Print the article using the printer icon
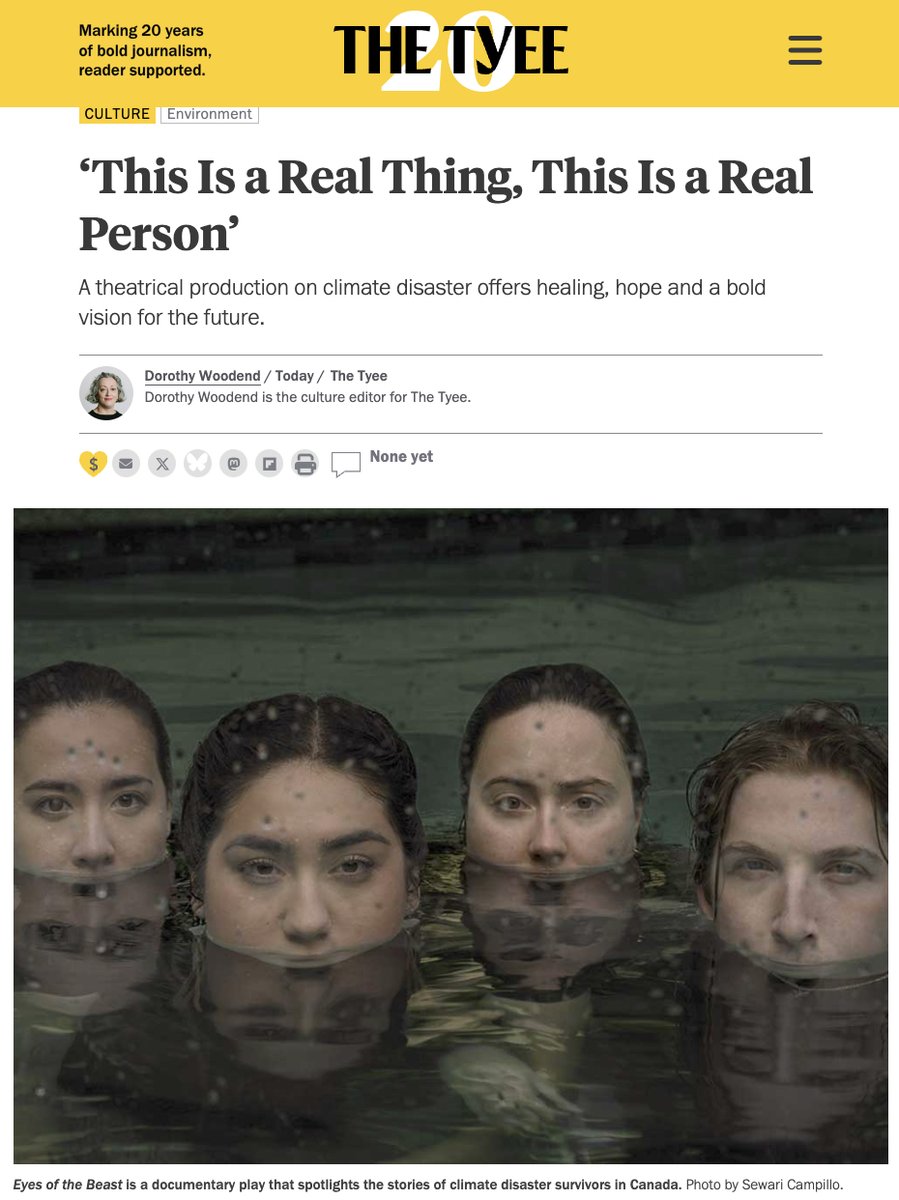 [x=306, y=463]
